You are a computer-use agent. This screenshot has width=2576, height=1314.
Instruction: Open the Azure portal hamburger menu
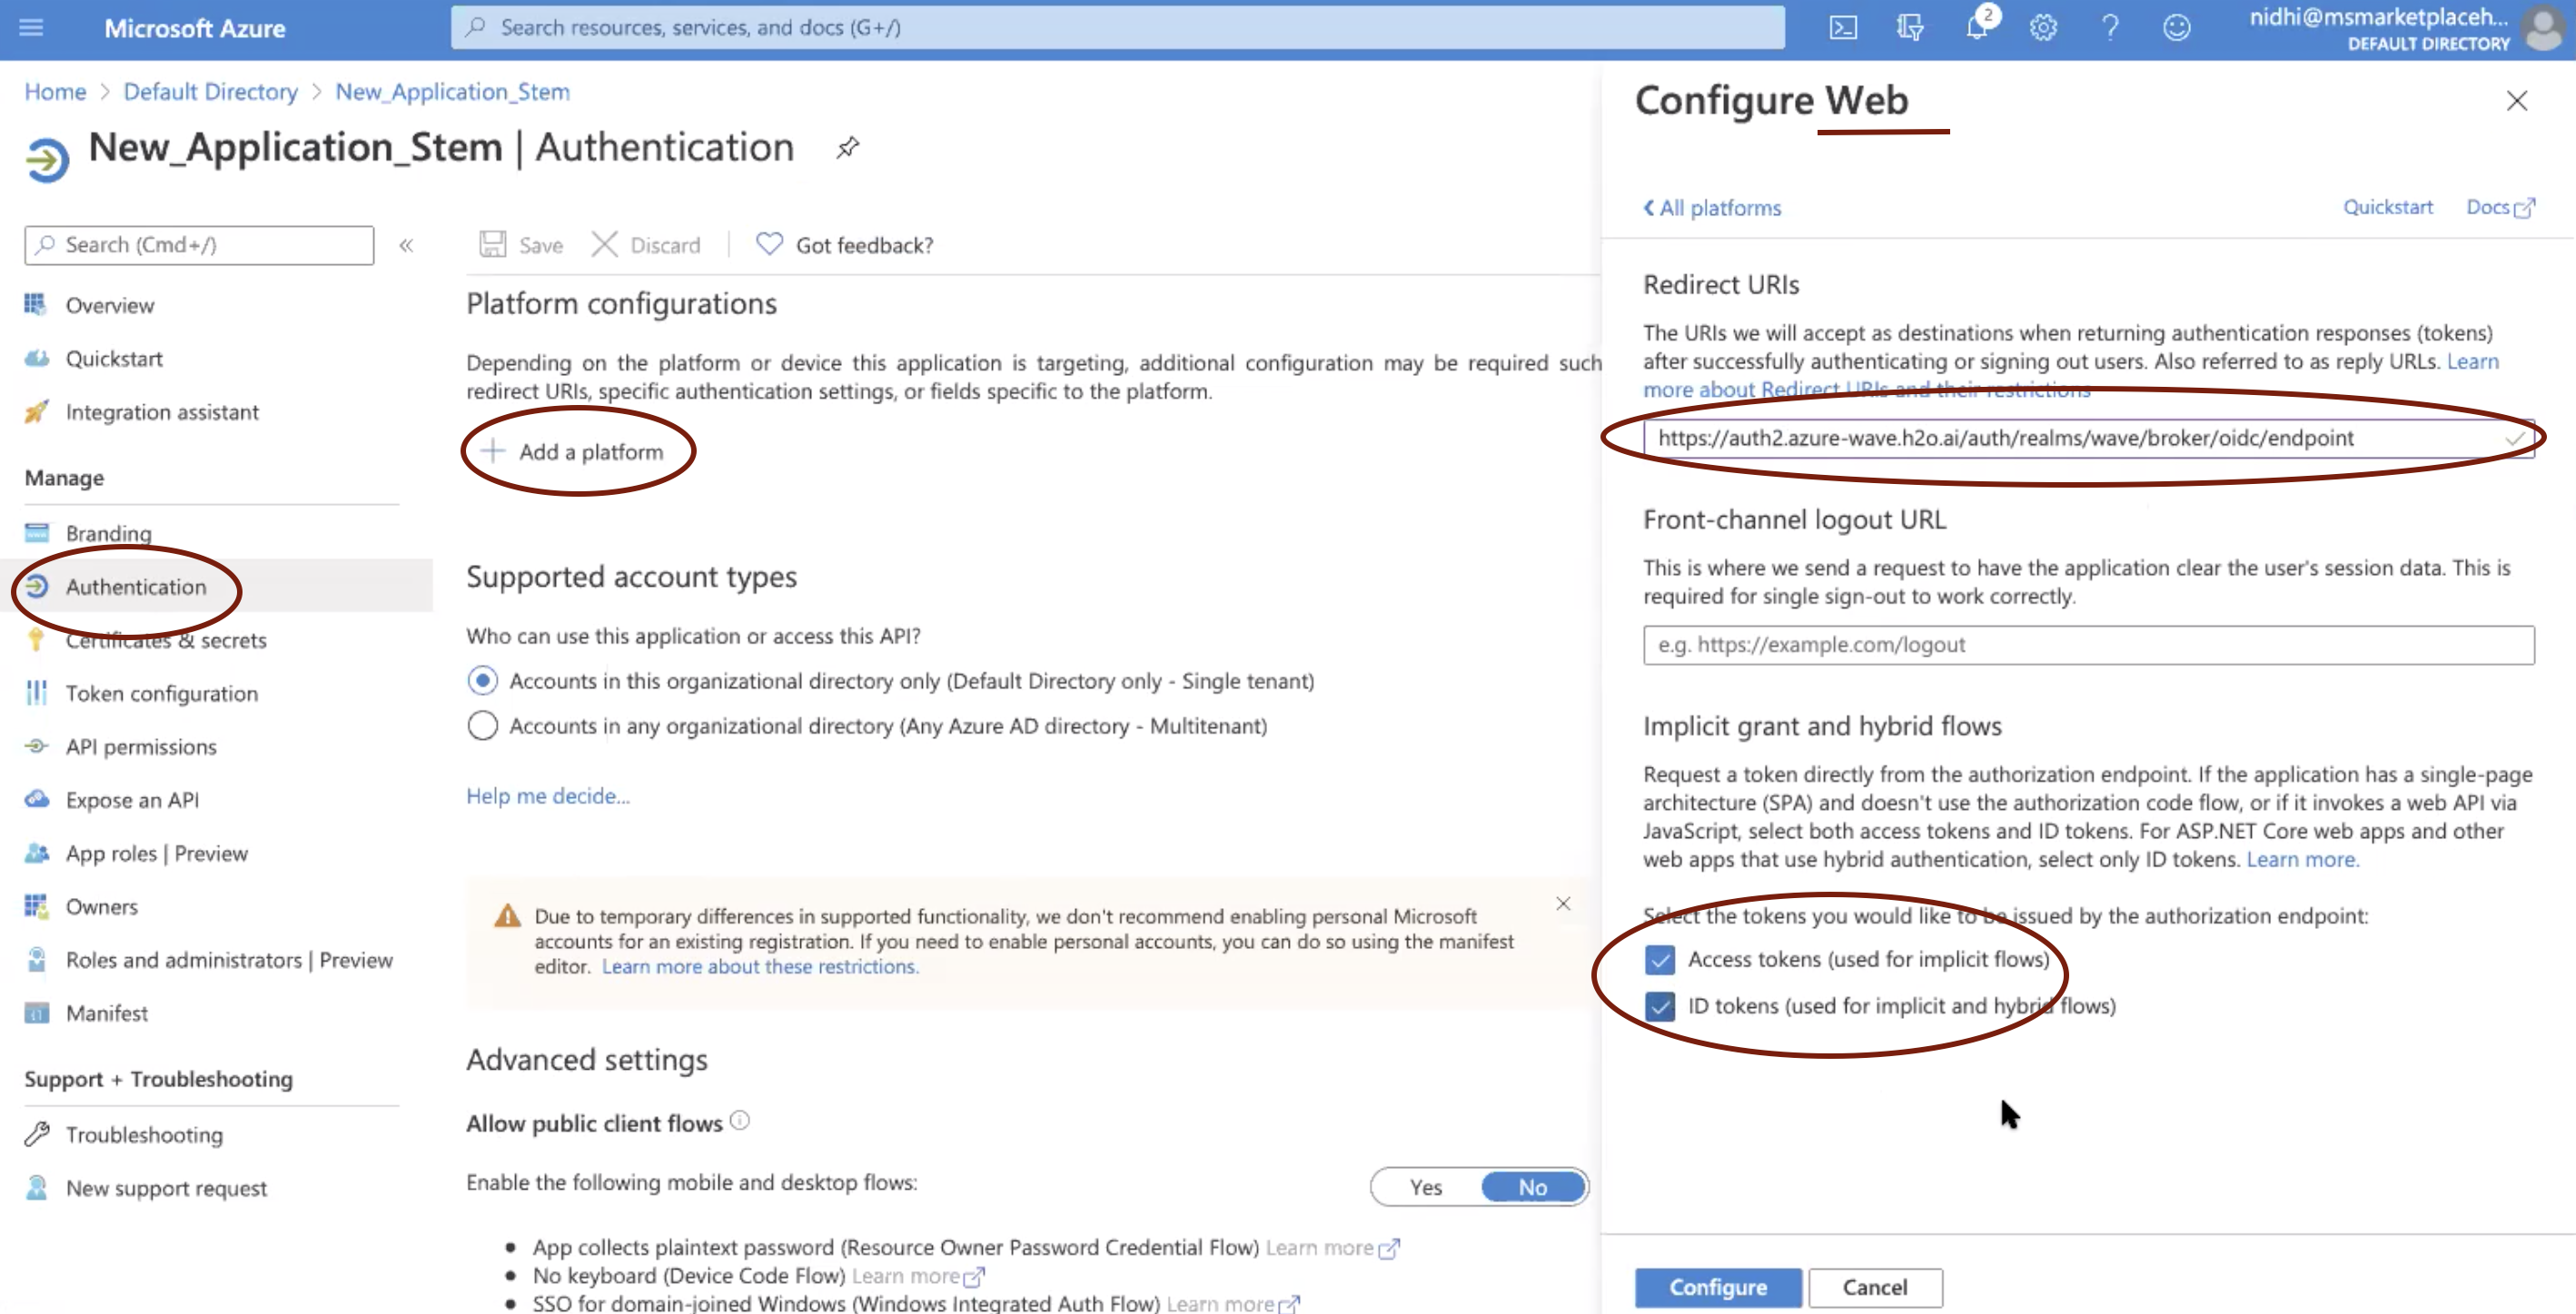click(31, 27)
